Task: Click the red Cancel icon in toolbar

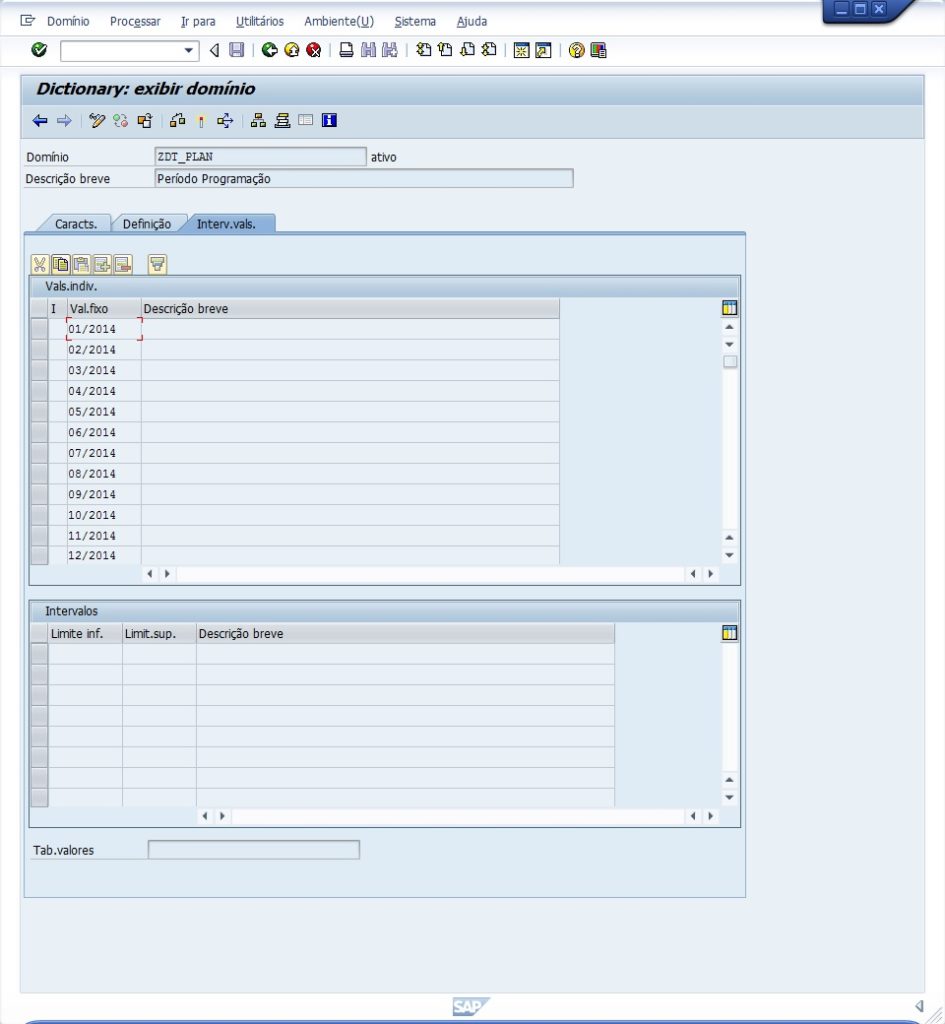Action: tap(314, 50)
